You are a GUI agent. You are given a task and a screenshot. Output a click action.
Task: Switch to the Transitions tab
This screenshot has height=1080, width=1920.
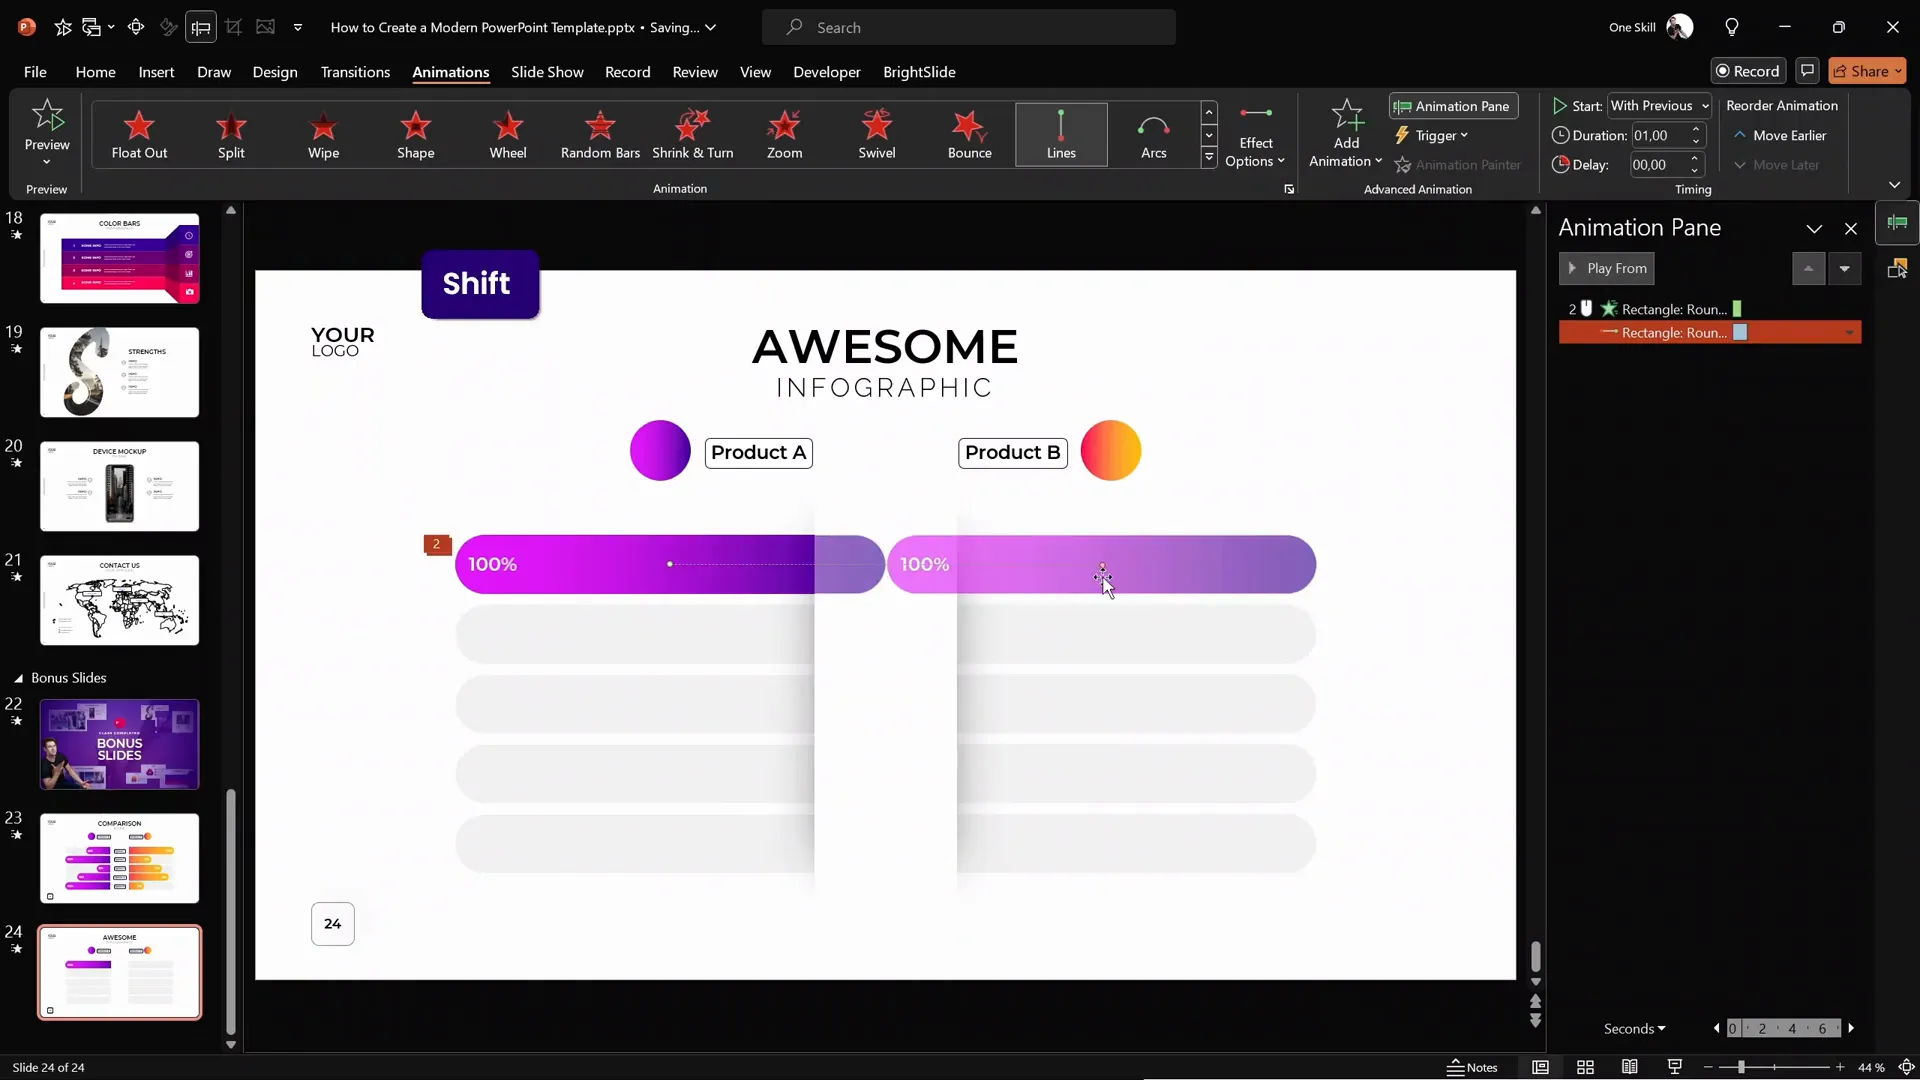coord(355,72)
